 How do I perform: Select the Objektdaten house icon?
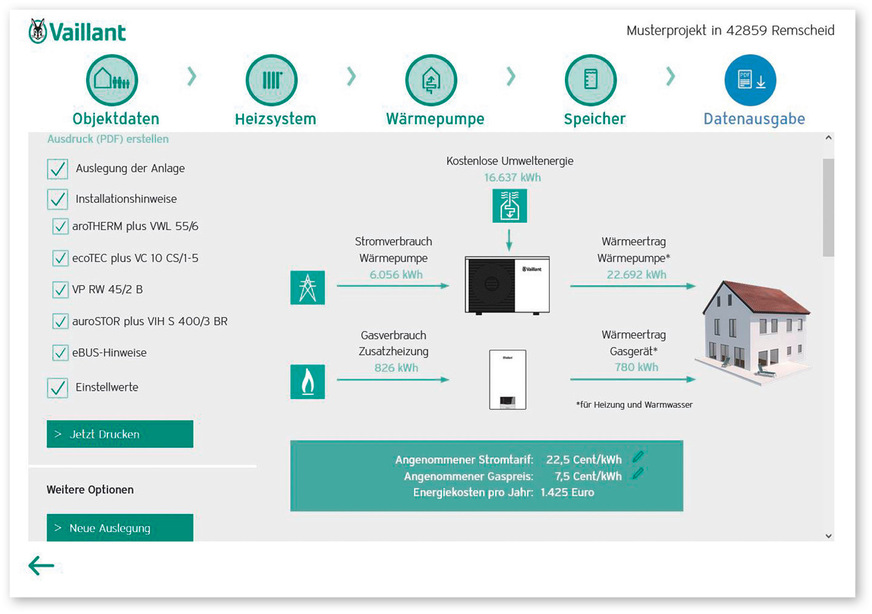111,79
